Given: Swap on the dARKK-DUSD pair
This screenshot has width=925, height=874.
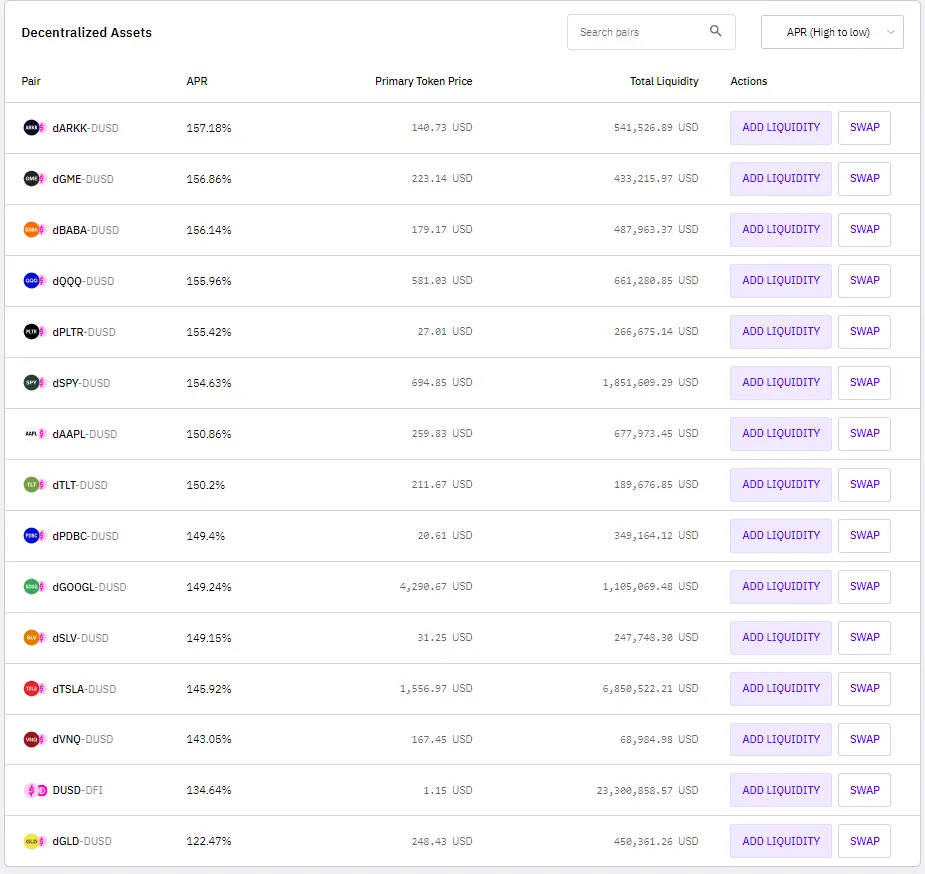Looking at the screenshot, I should [x=864, y=127].
